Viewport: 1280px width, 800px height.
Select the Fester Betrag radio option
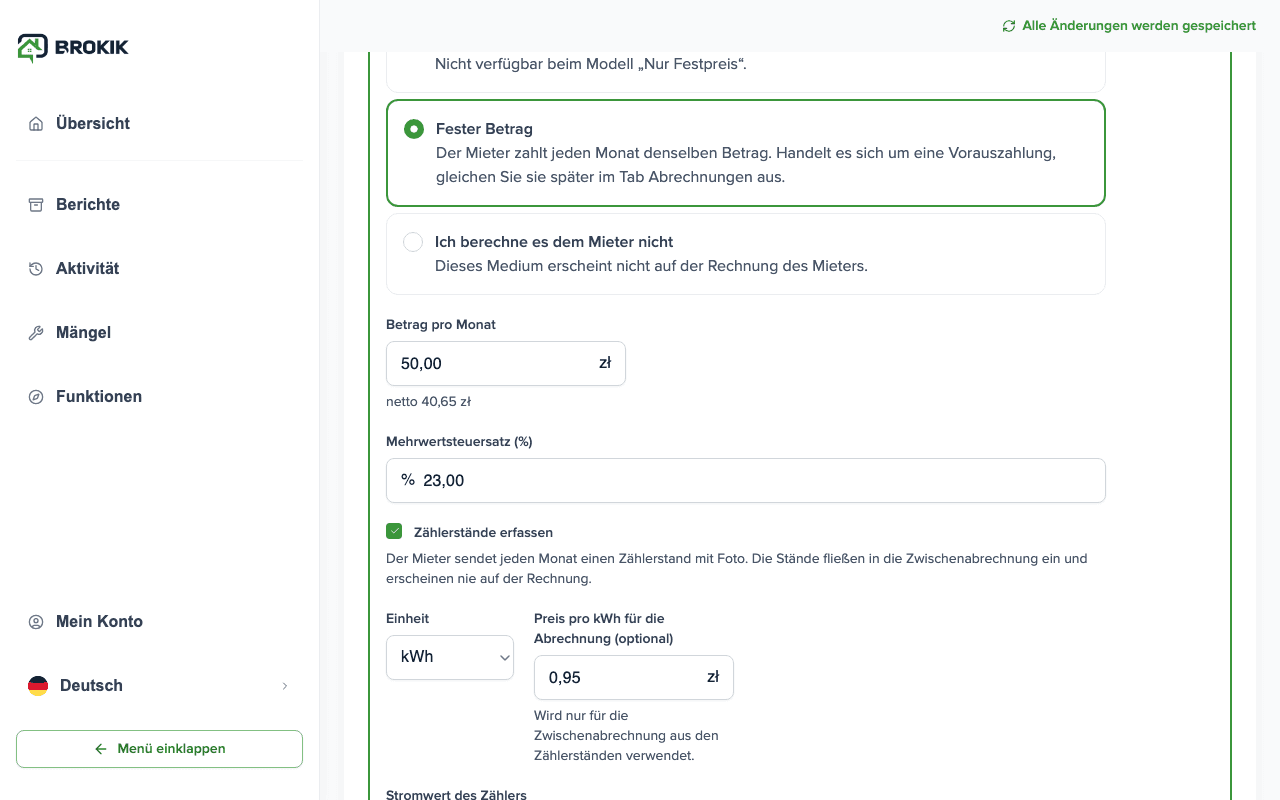(414, 129)
